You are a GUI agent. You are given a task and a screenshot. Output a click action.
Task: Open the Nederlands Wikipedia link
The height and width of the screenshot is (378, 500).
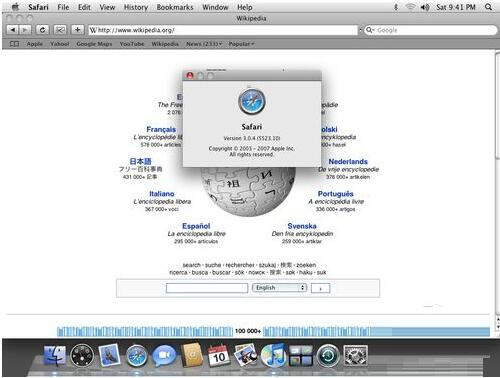point(348,161)
